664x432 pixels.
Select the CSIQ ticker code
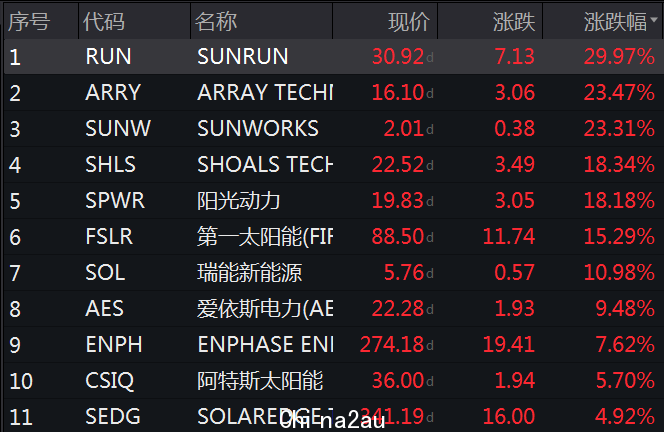[110, 380]
